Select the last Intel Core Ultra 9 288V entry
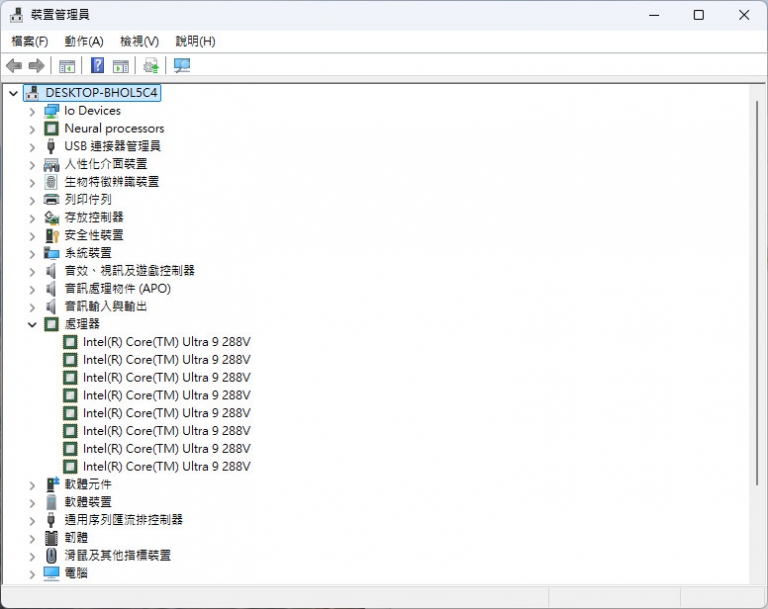The height and width of the screenshot is (609, 768). [x=167, y=466]
